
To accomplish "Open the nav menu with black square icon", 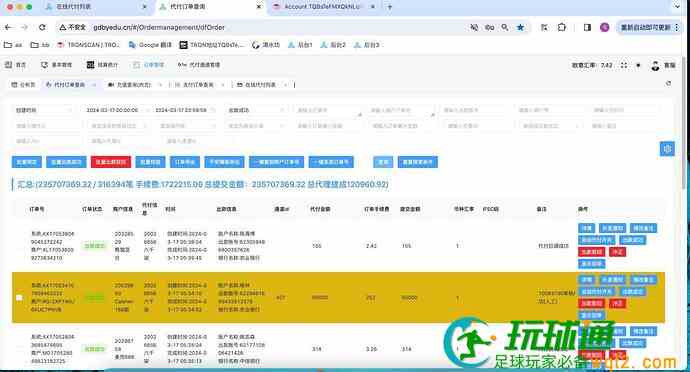I will pos(102,65).
